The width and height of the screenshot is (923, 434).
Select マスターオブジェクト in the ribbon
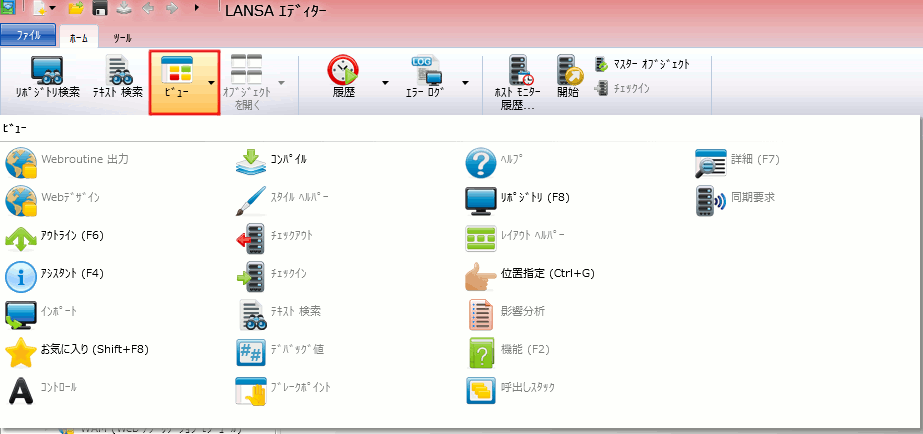[642, 64]
